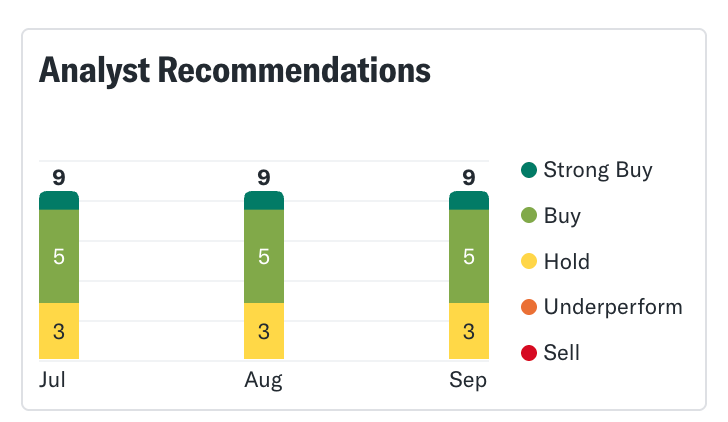The width and height of the screenshot is (728, 422).
Task: Select the Underperform legend label
Action: [613, 307]
